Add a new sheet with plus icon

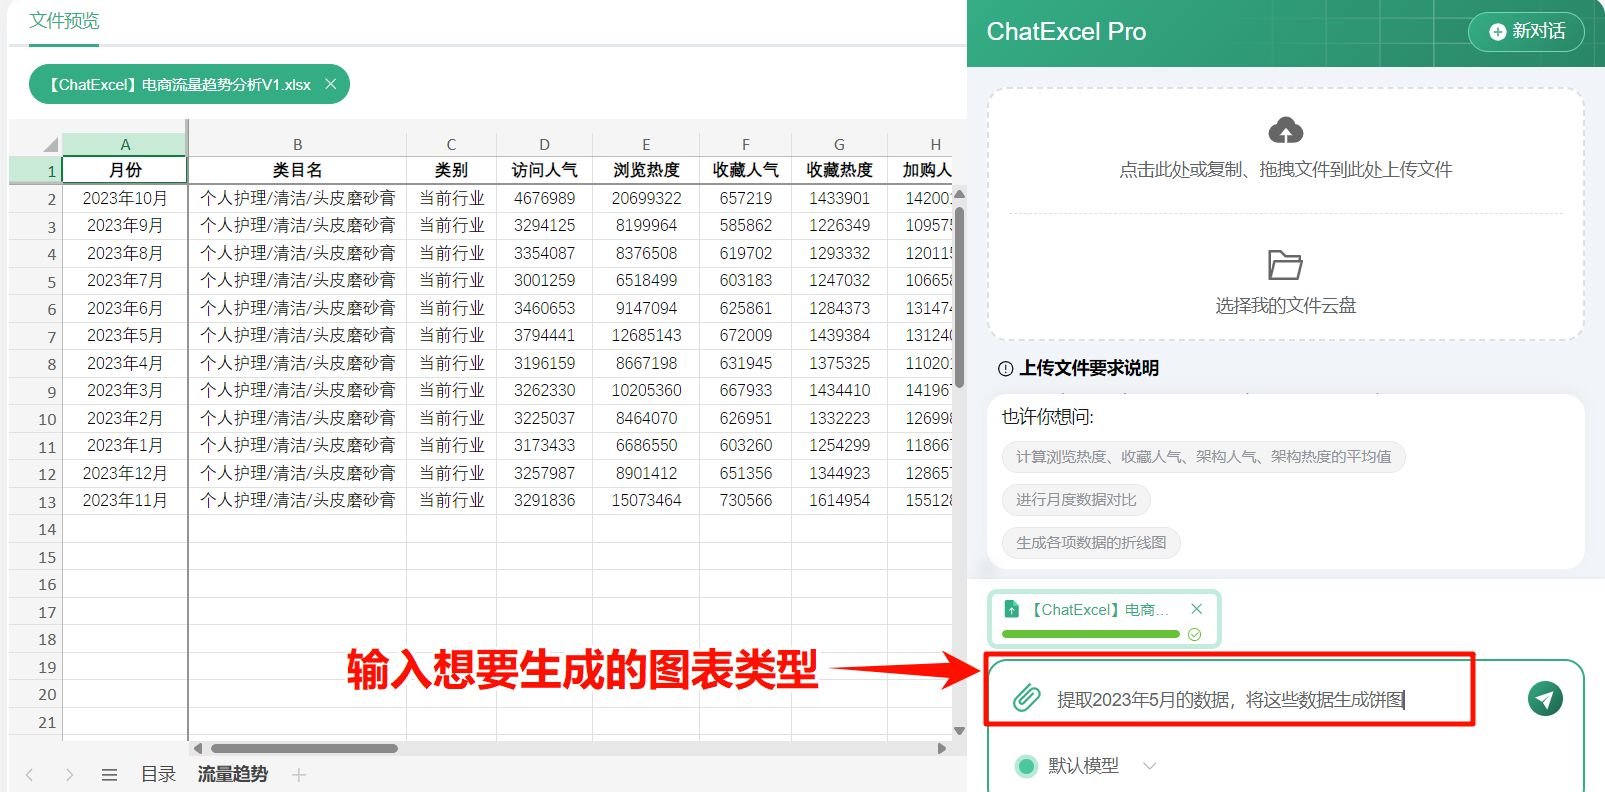pyautogui.click(x=298, y=775)
